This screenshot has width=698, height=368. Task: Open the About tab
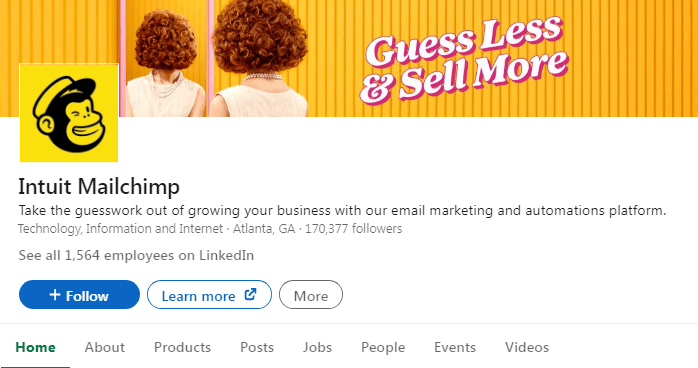point(105,347)
